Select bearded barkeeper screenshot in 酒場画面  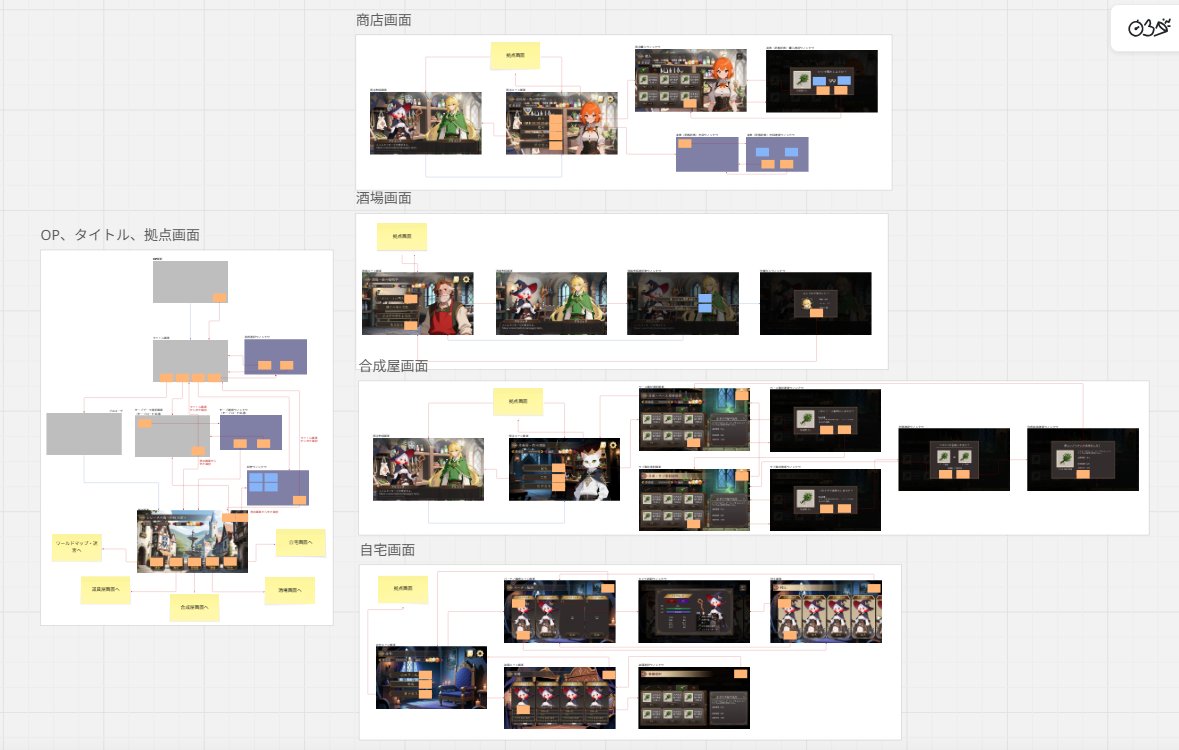point(417,304)
